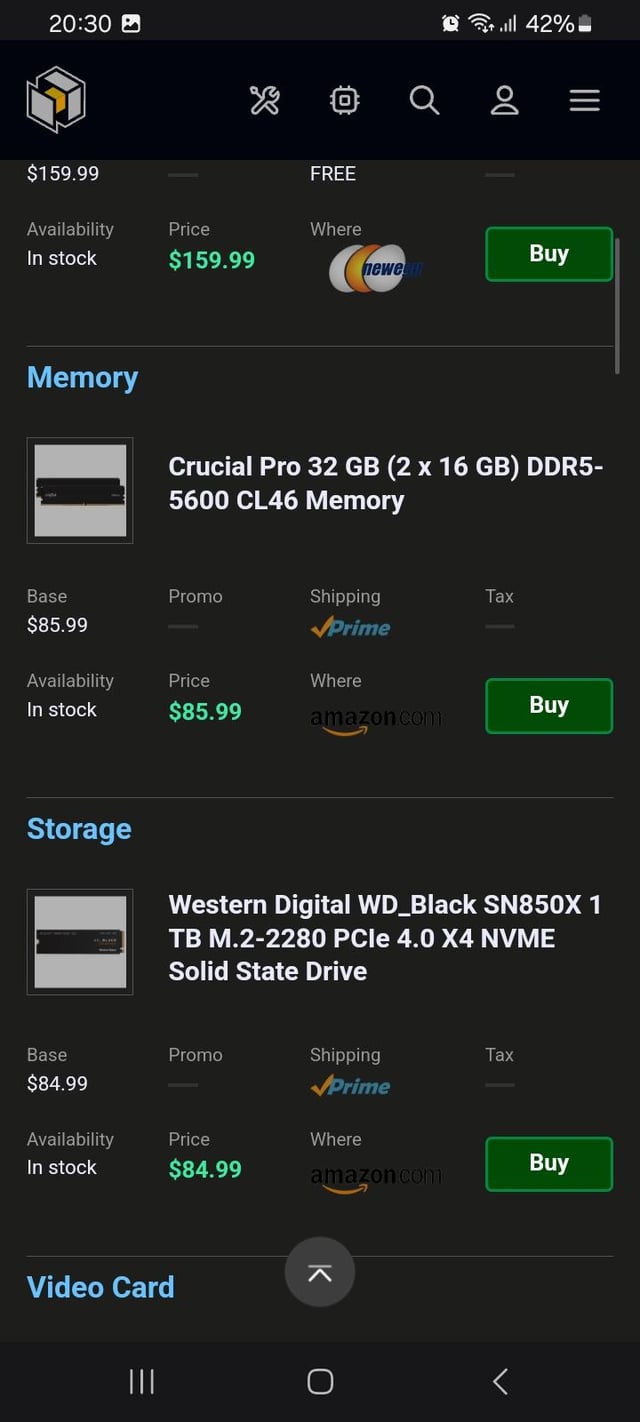Open the Video Card category heading
The height and width of the screenshot is (1422, 640).
(100, 1287)
